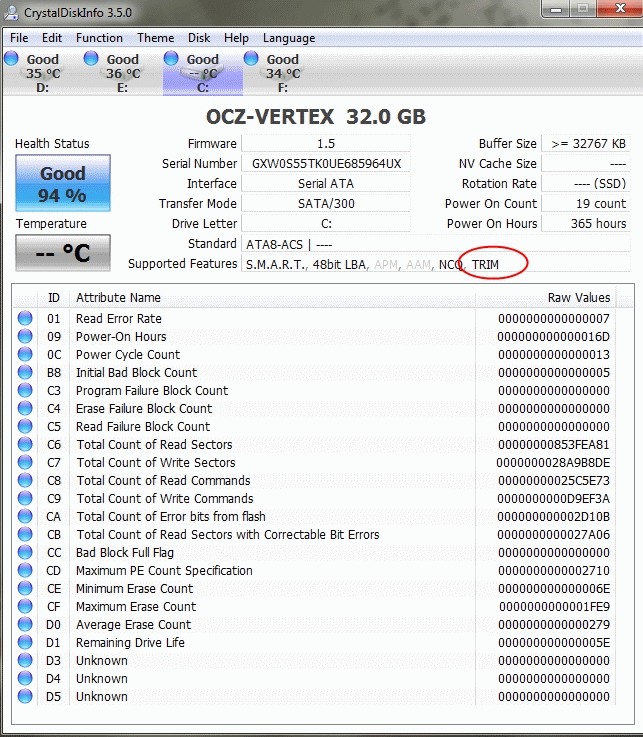Click the OCZ-VERTEX 32.0 GB model title

click(x=316, y=117)
